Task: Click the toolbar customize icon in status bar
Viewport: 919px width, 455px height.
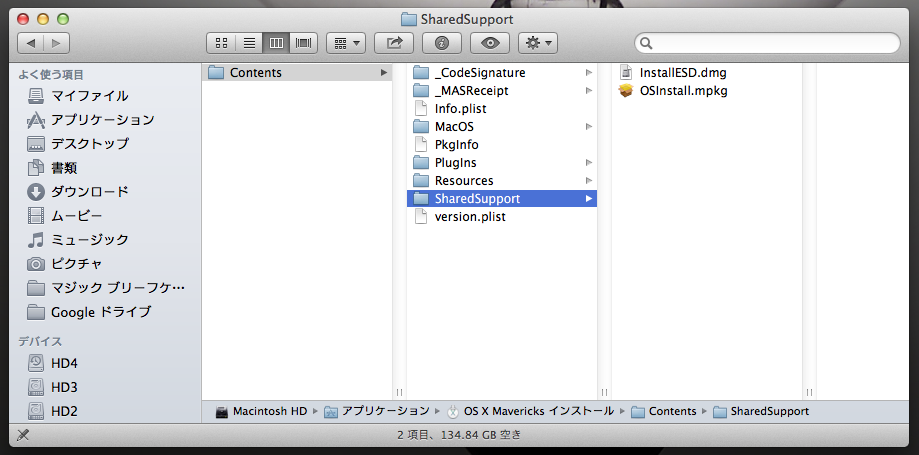Action: (23, 436)
